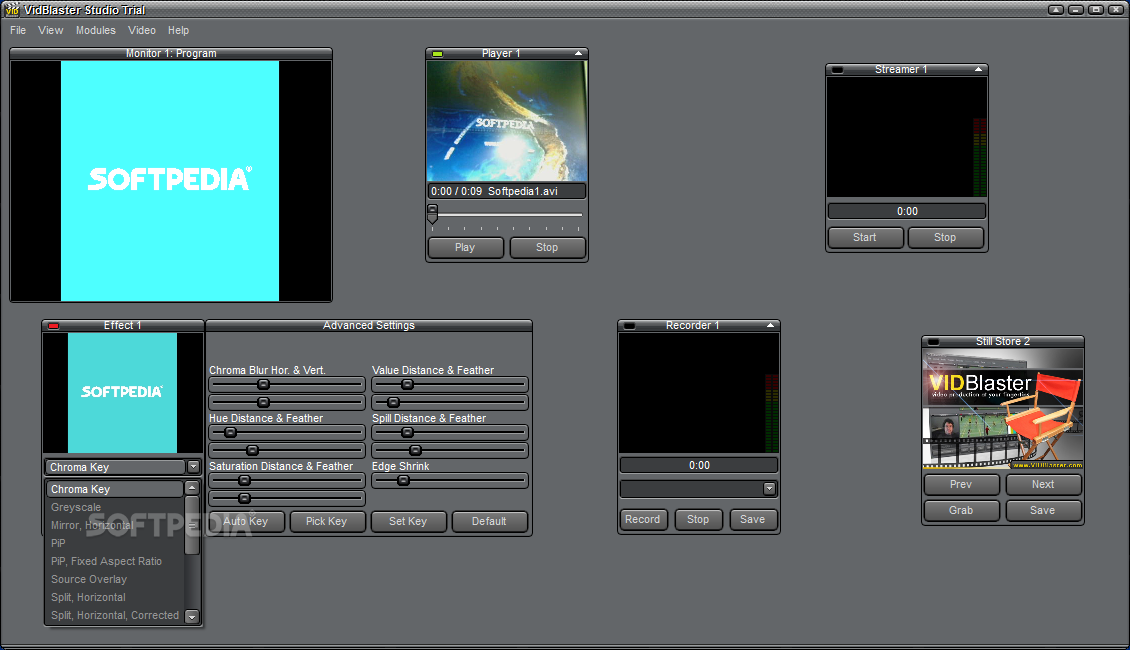
Task: Toggle the Streamer 1 status LED
Action: coord(837,69)
